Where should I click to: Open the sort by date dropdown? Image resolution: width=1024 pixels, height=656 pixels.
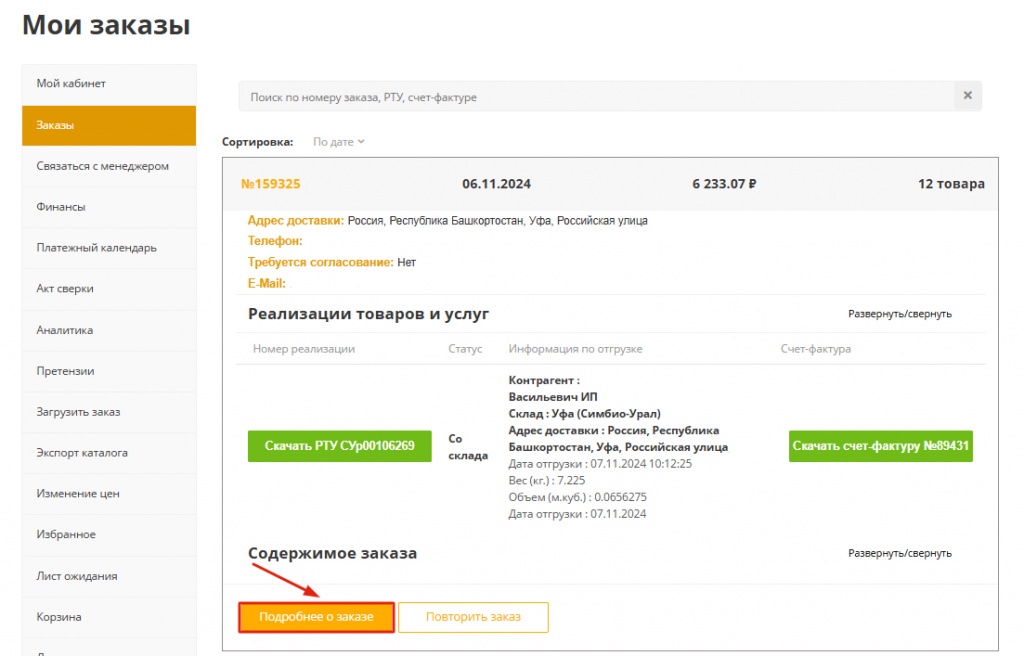tap(339, 142)
